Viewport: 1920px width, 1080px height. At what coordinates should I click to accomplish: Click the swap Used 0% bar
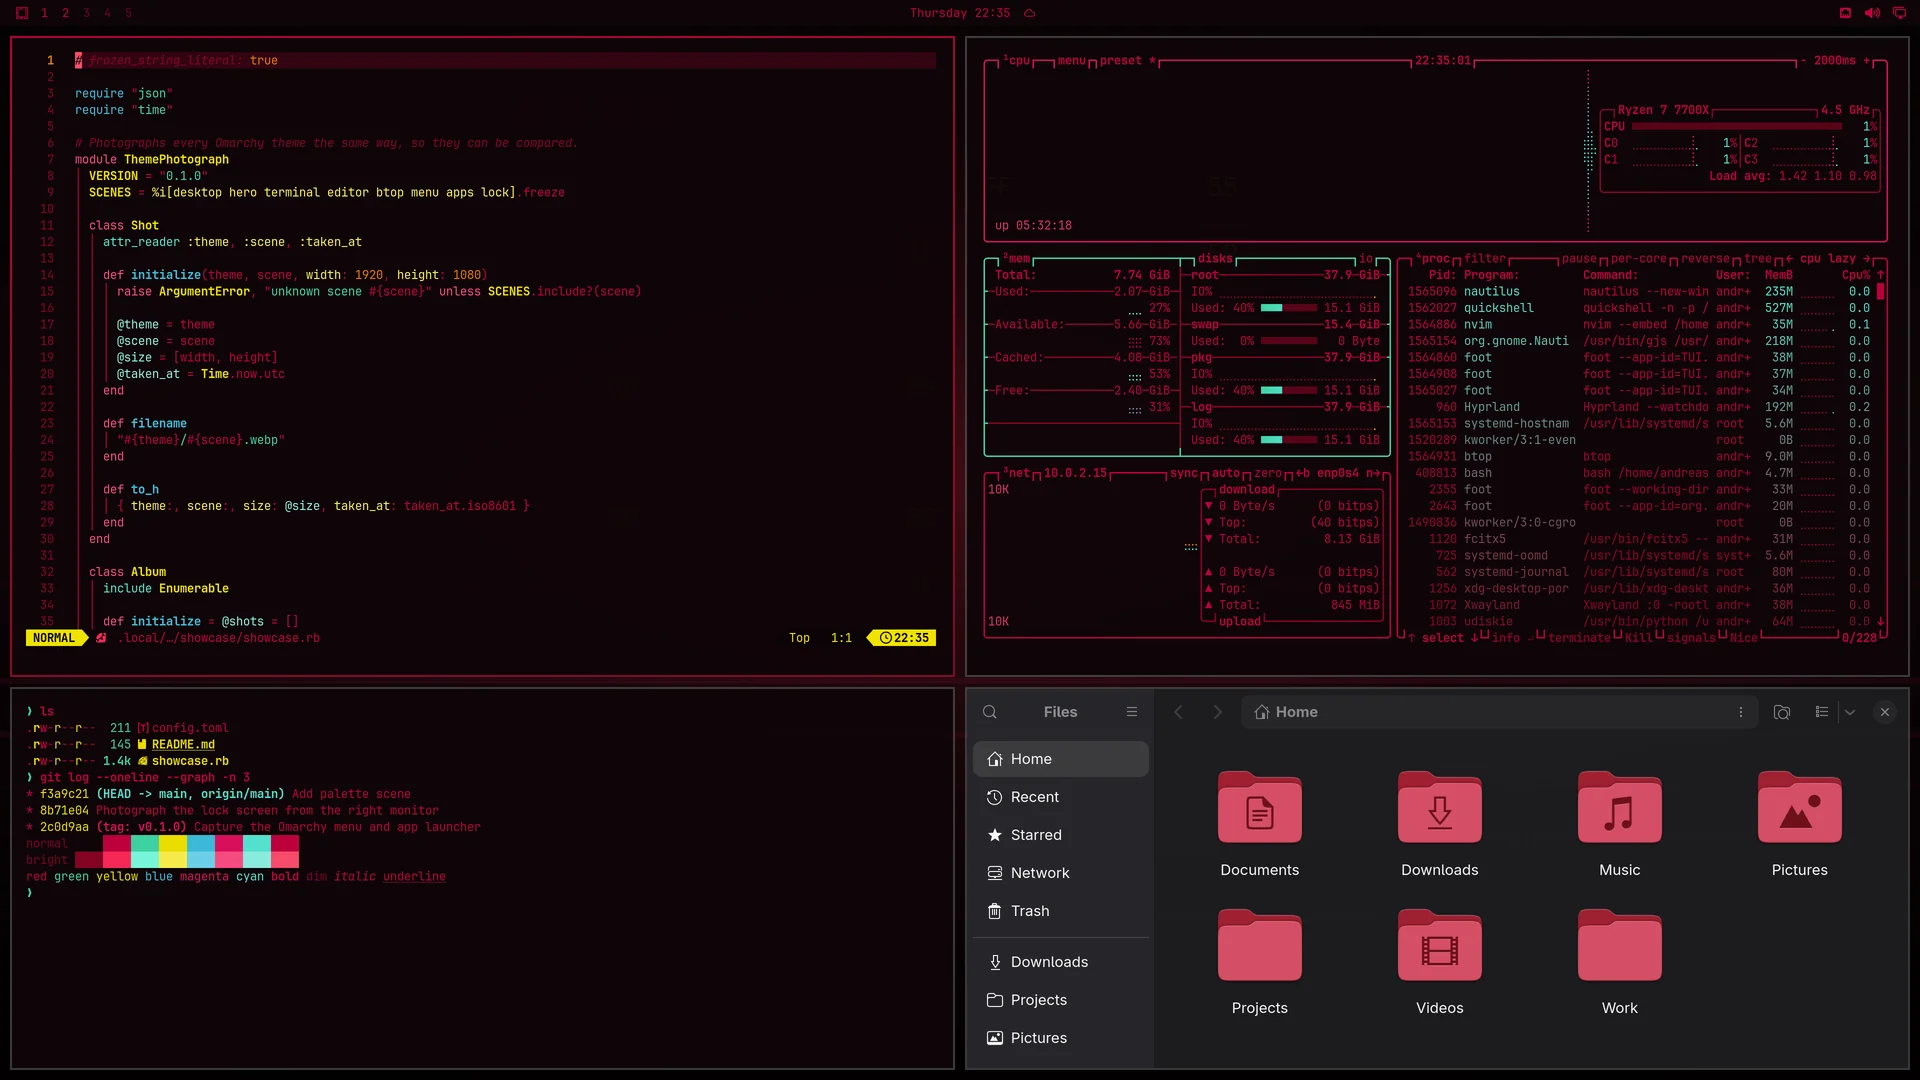(1289, 341)
